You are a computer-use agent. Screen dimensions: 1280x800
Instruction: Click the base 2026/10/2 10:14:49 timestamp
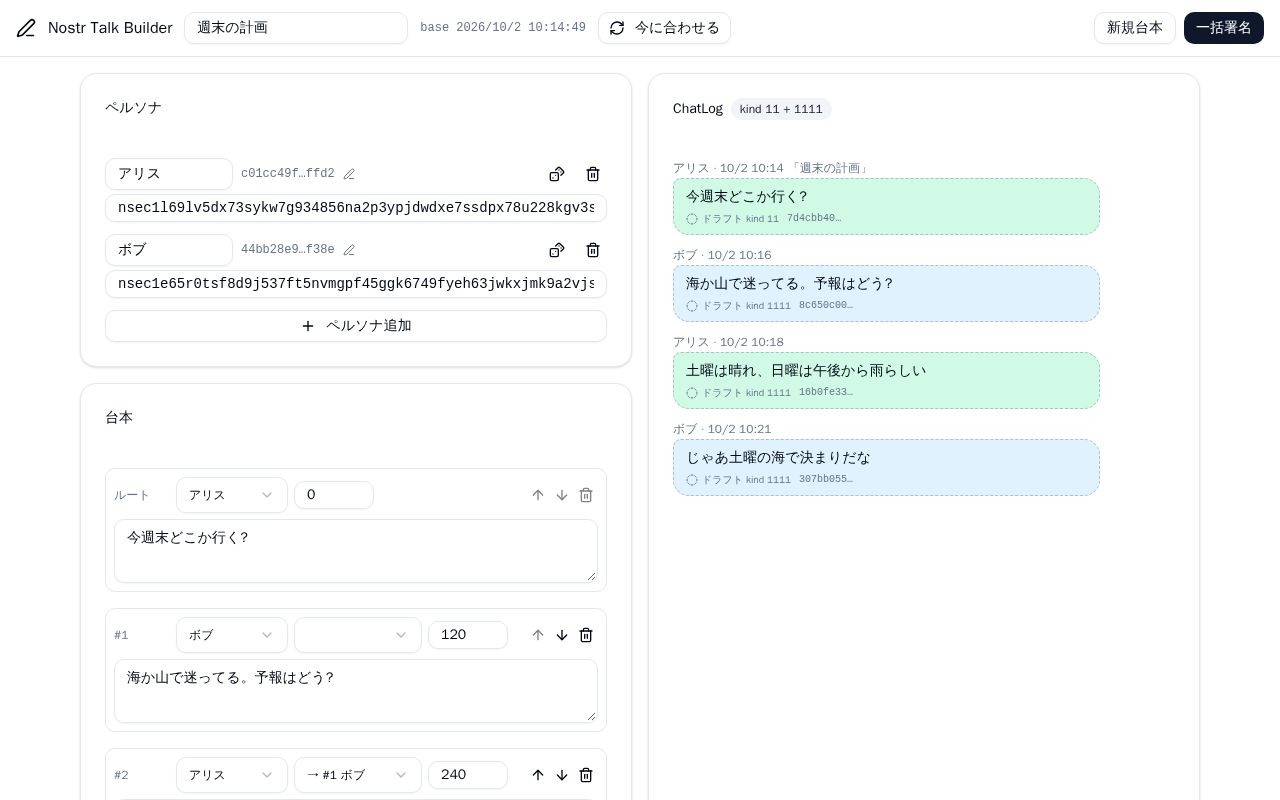[503, 28]
